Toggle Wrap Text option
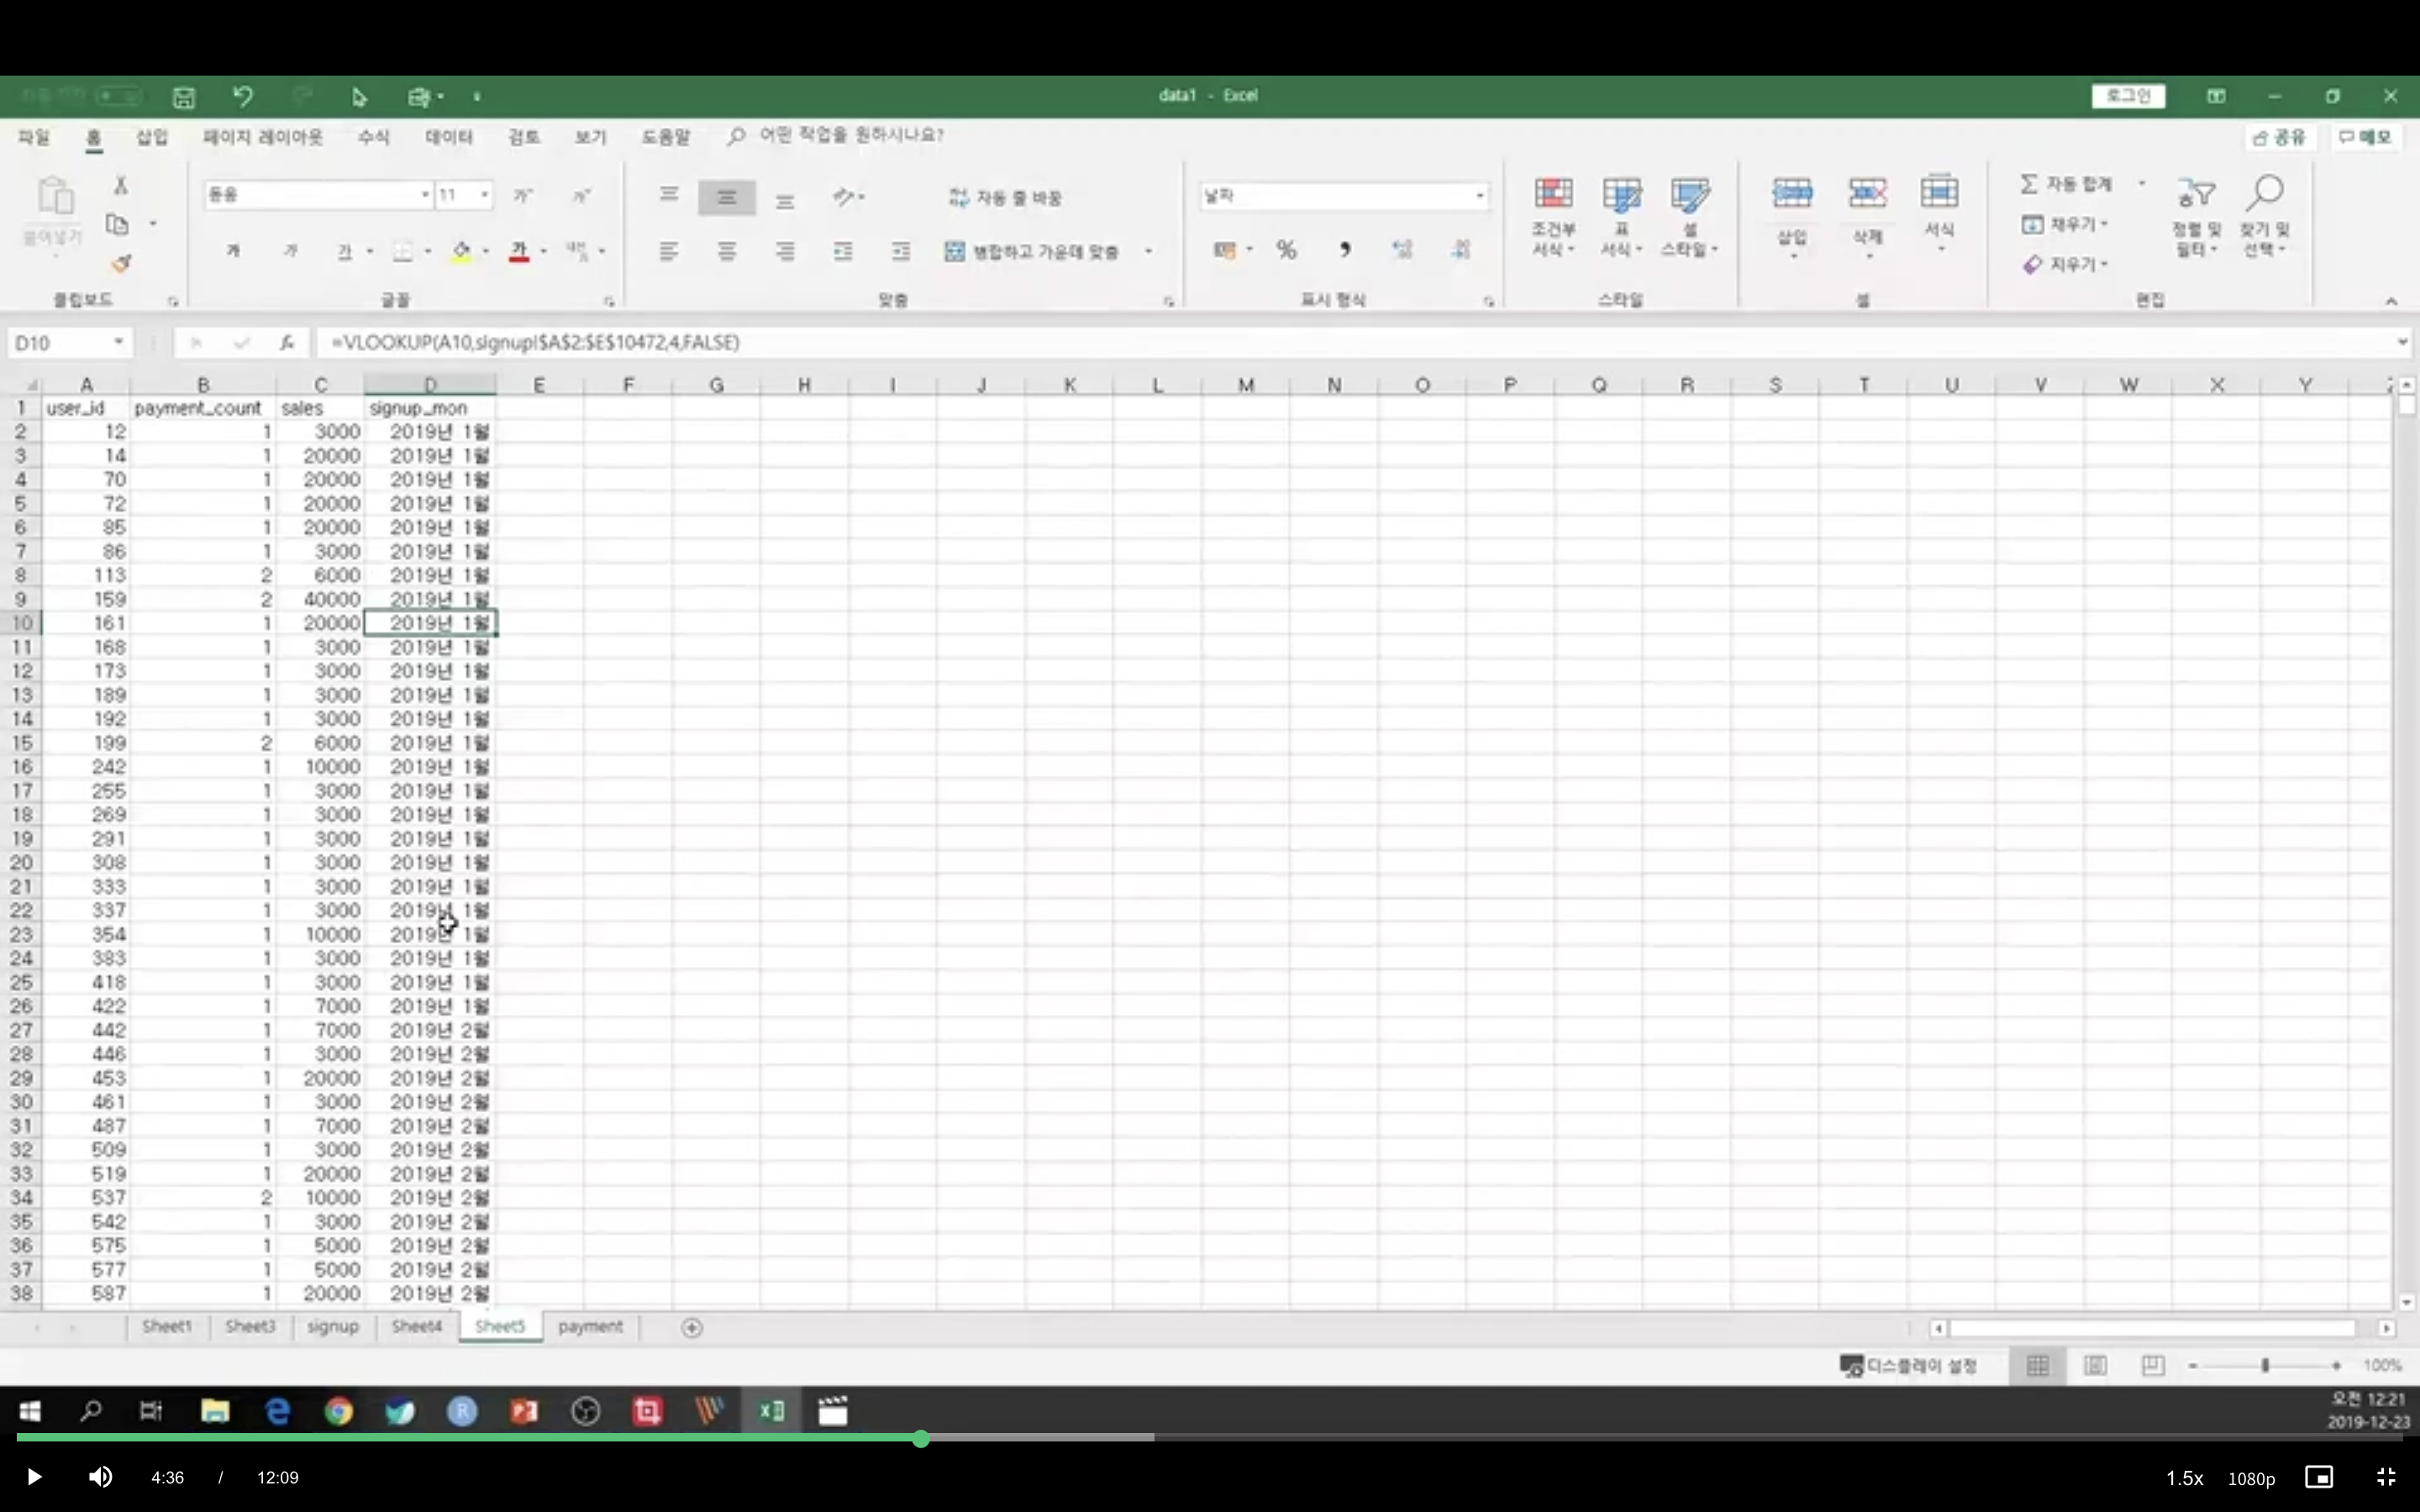 [1006, 197]
